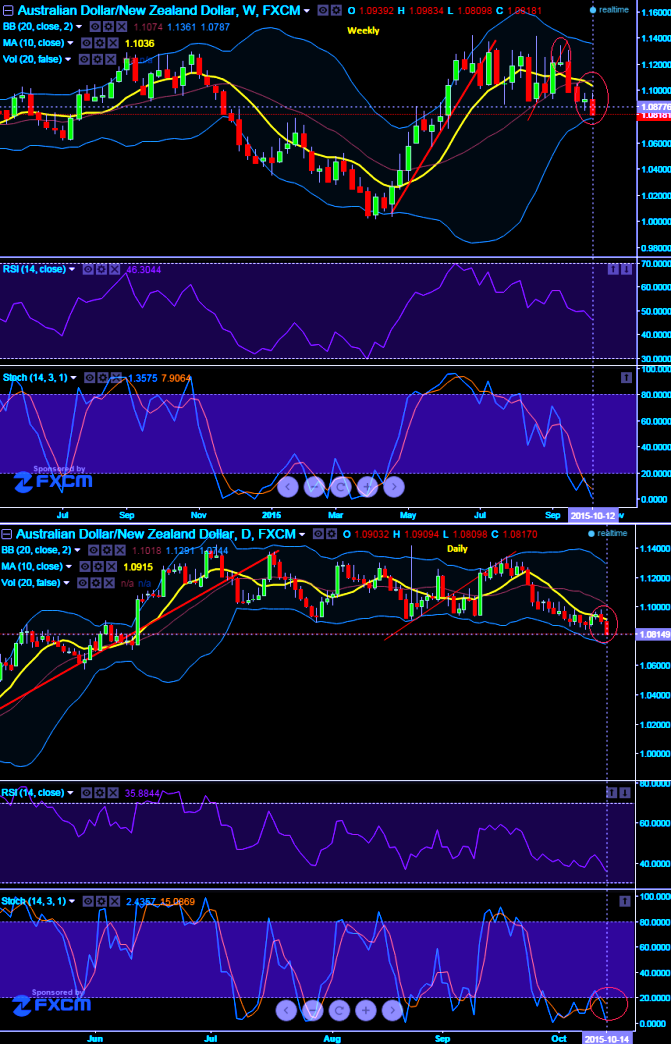Zoom in daily chart with plus button
671x1044 pixels.
[x=365, y=1010]
